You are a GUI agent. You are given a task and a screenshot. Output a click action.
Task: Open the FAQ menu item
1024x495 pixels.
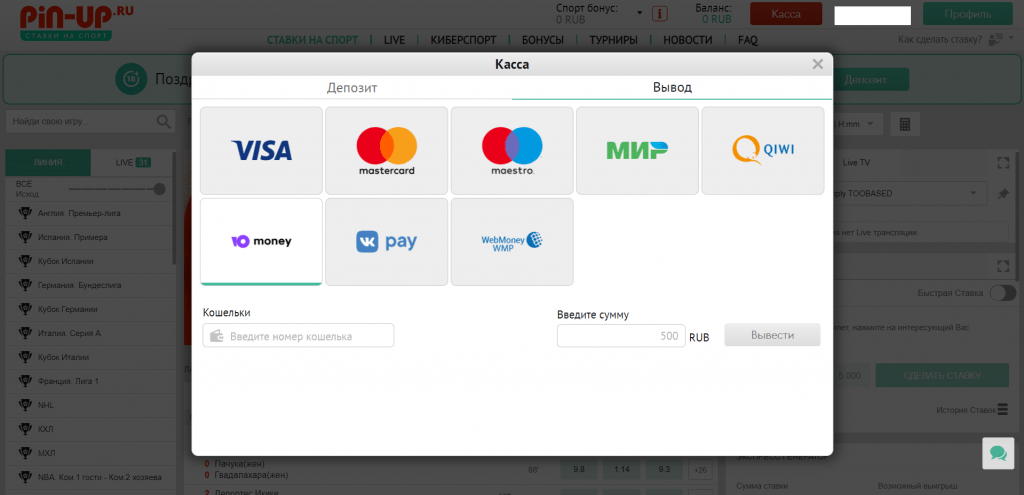(x=748, y=40)
